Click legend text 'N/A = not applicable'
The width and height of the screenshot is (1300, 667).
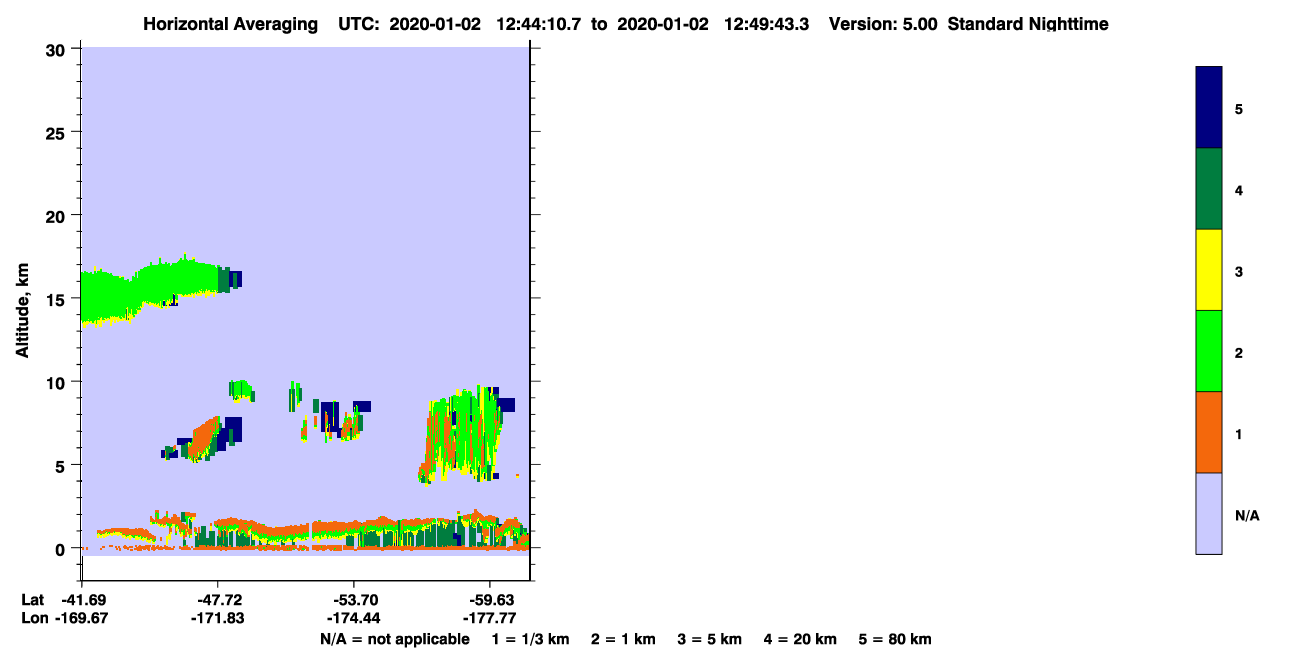(x=395, y=639)
